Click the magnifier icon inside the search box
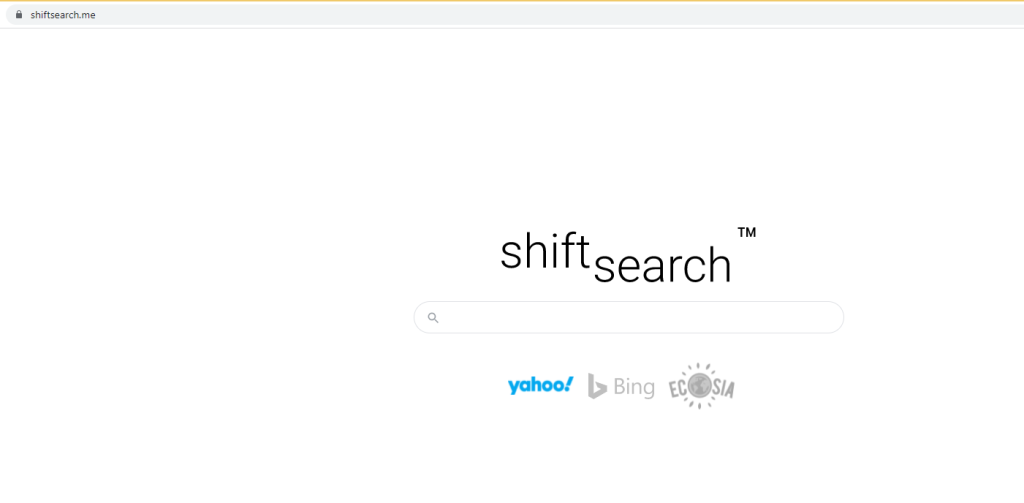The image size is (1024, 503). tap(433, 318)
